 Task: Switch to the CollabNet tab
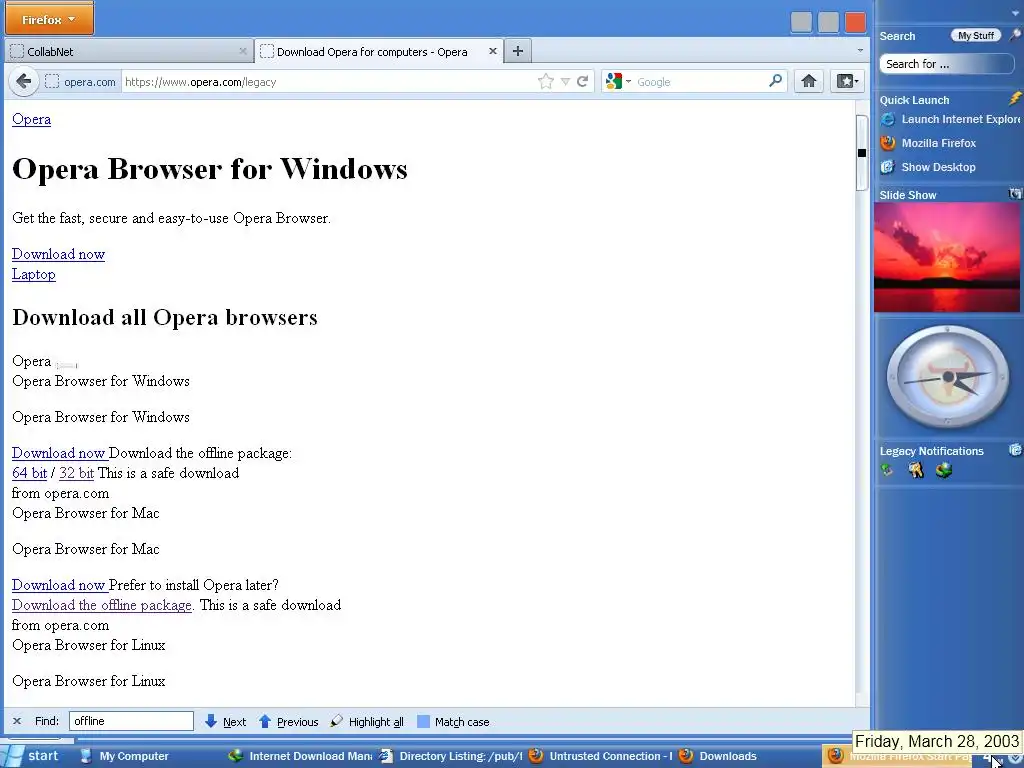point(128,51)
